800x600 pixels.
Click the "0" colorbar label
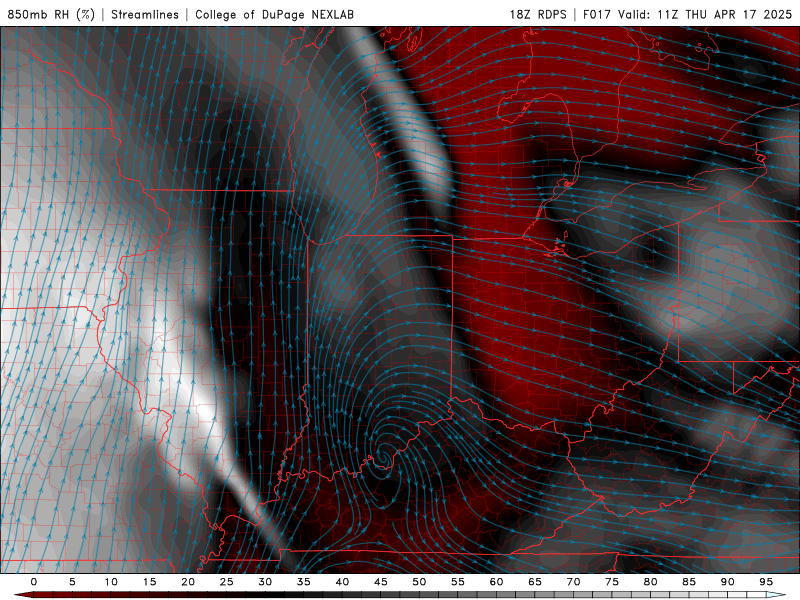[x=34, y=582]
